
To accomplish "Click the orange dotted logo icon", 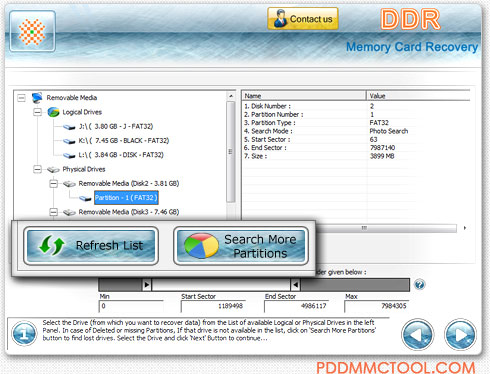I will pyautogui.click(x=32, y=31).
